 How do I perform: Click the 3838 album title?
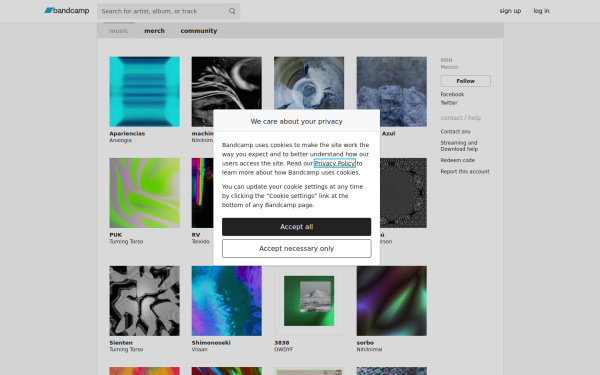point(282,343)
